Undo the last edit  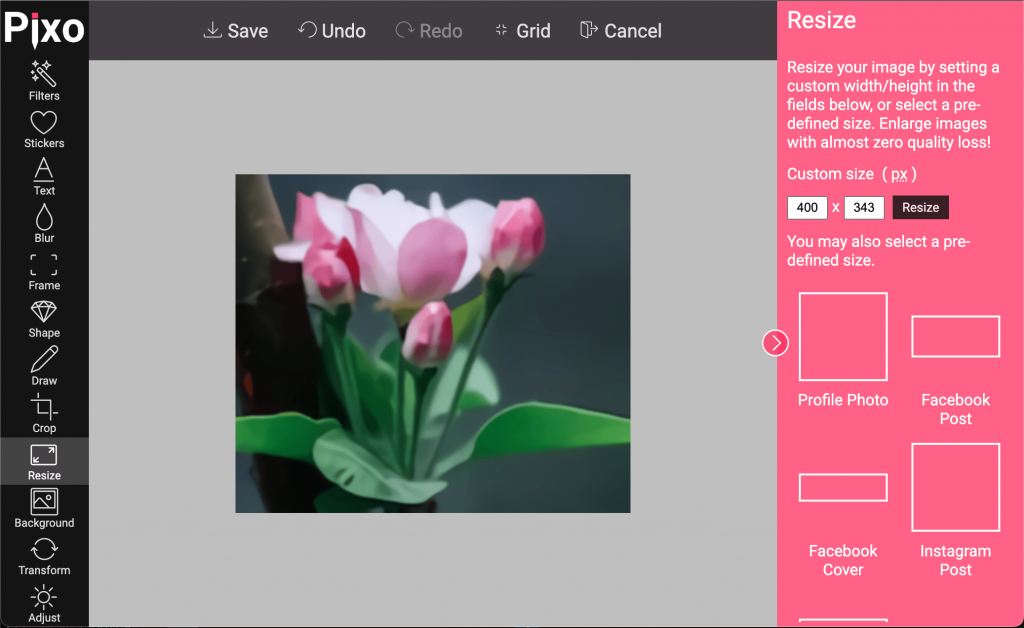point(331,31)
